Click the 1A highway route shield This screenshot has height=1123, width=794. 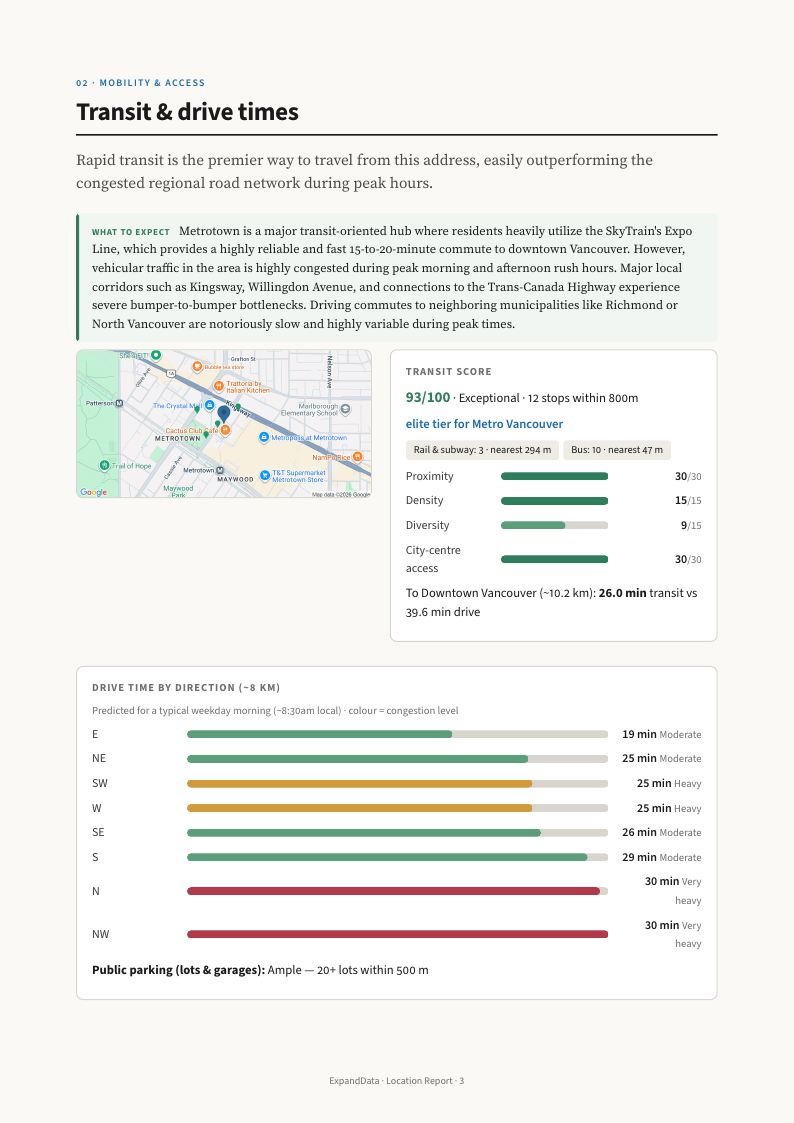click(171, 373)
